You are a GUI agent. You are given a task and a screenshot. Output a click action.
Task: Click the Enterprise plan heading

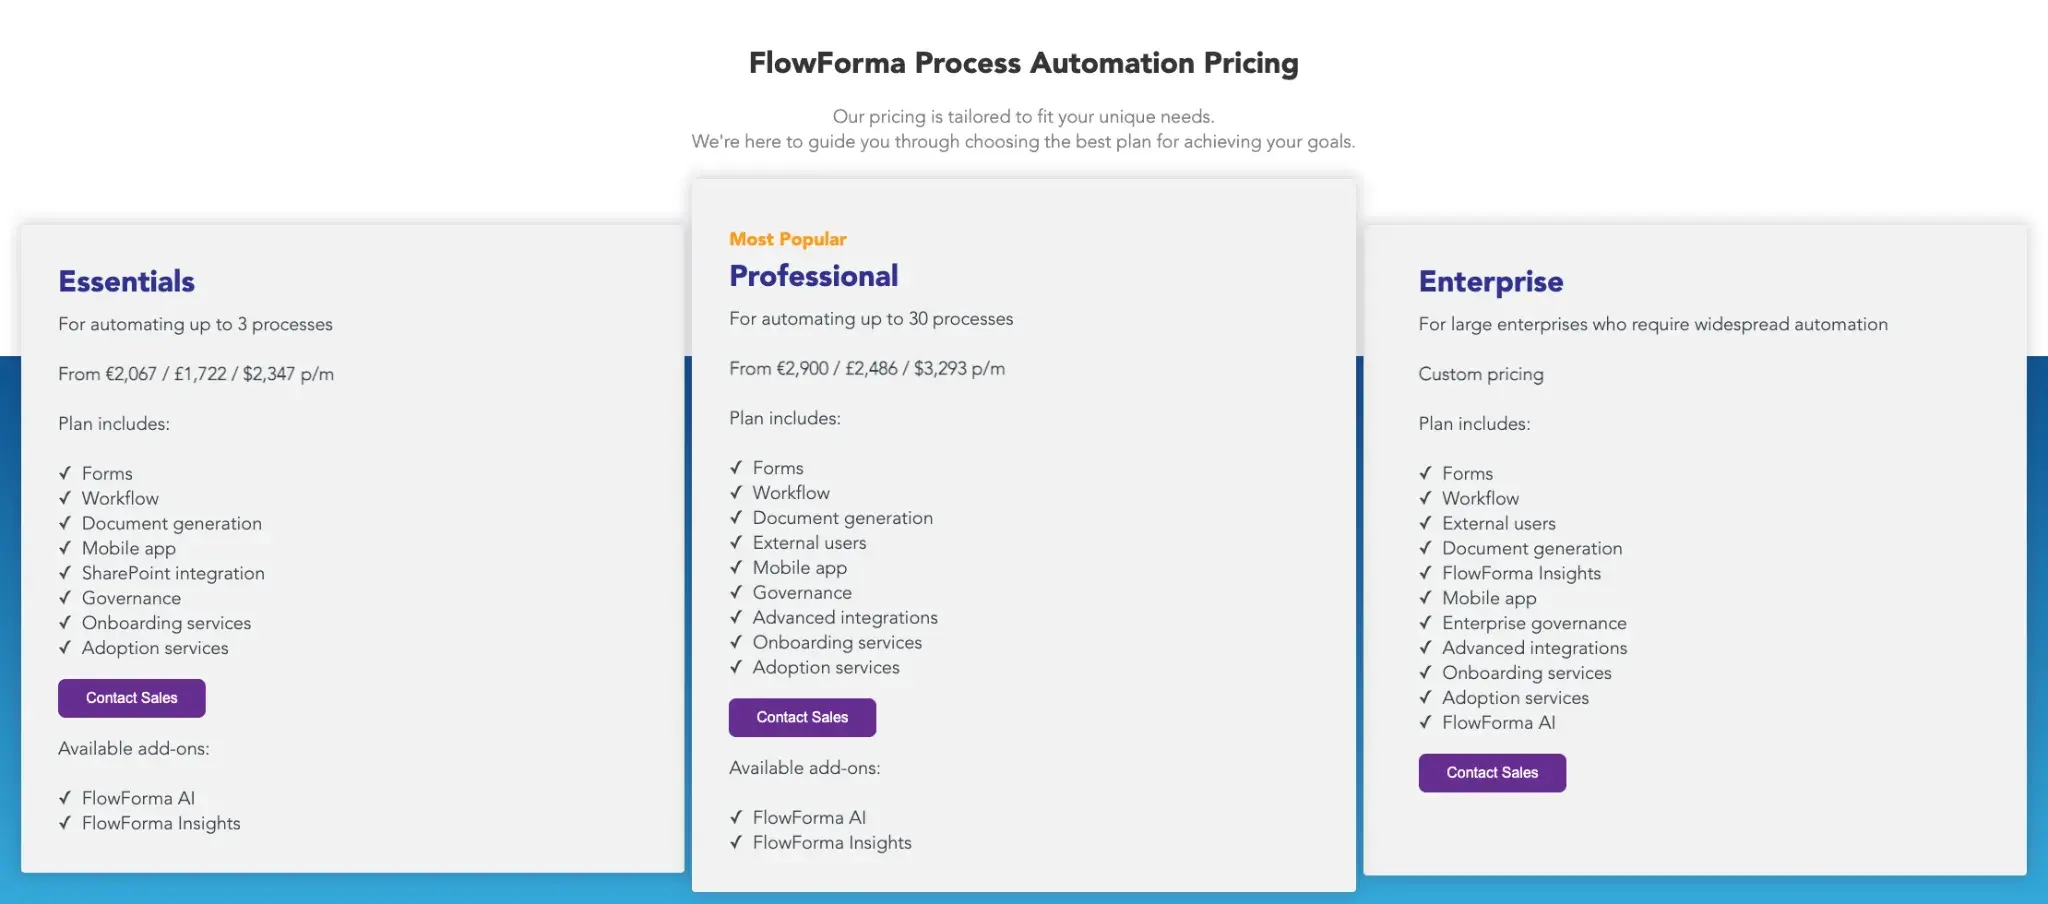coord(1490,281)
